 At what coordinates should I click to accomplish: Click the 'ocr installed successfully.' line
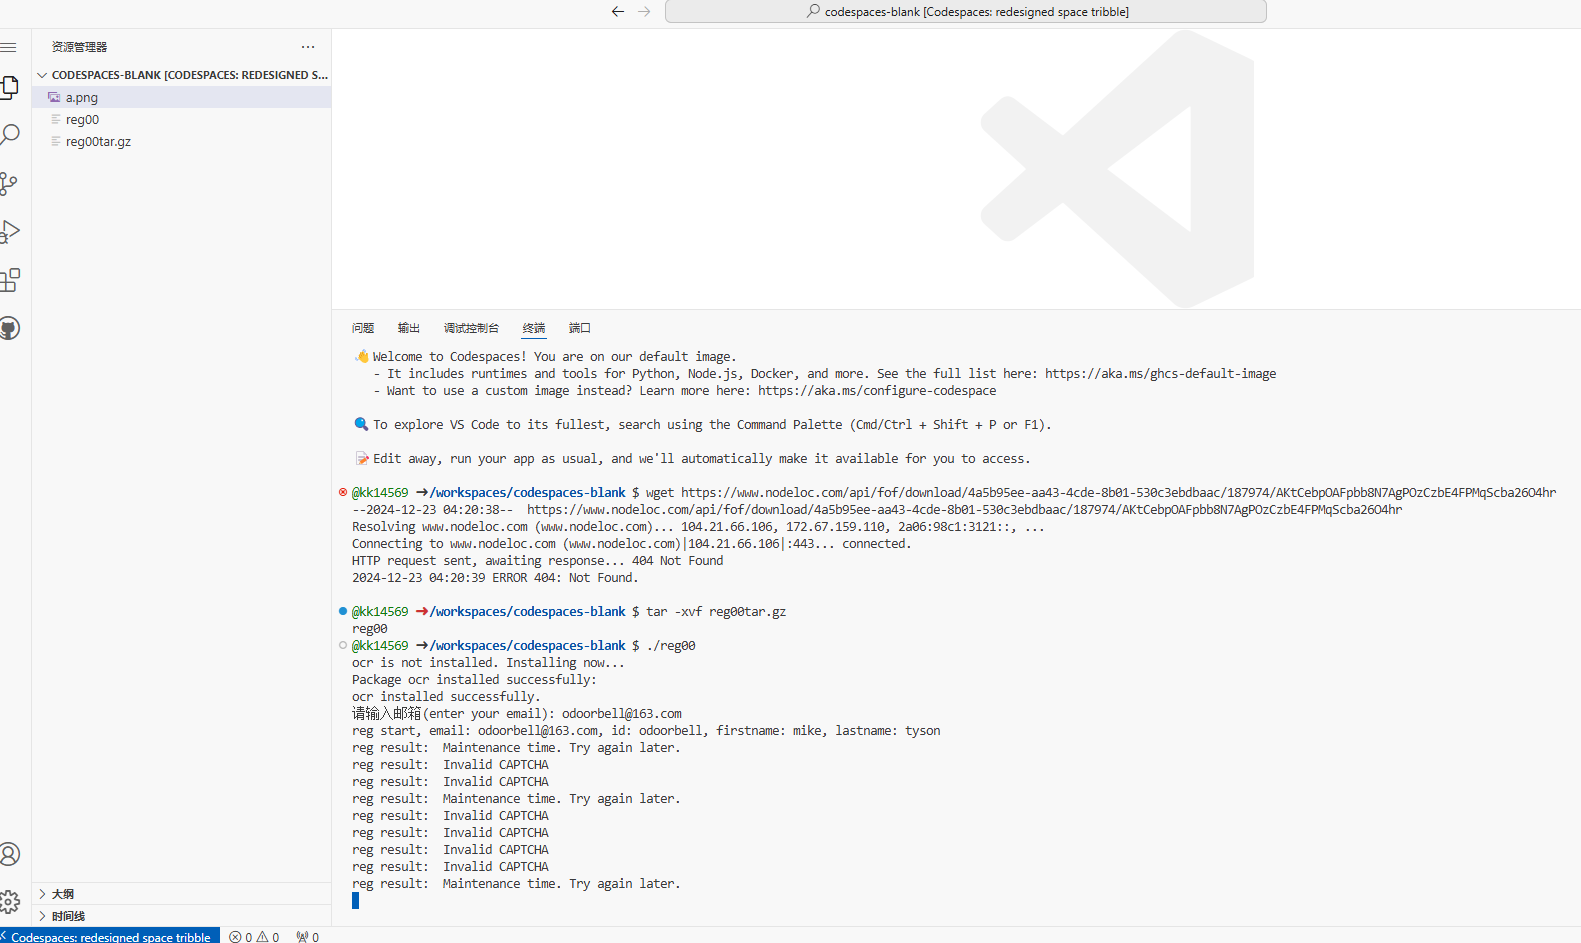446,697
